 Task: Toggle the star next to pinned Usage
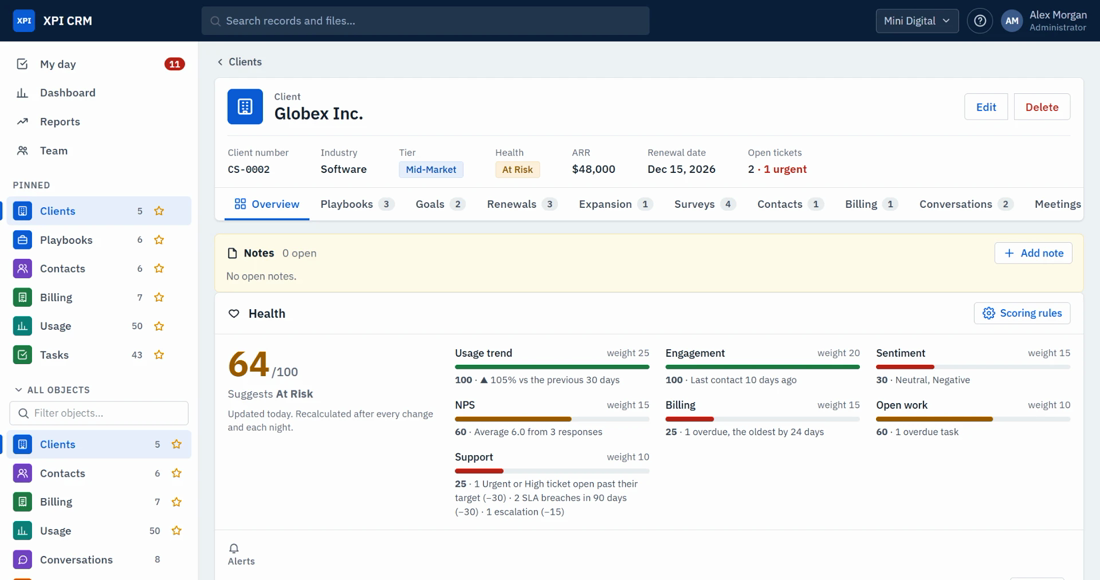point(159,326)
